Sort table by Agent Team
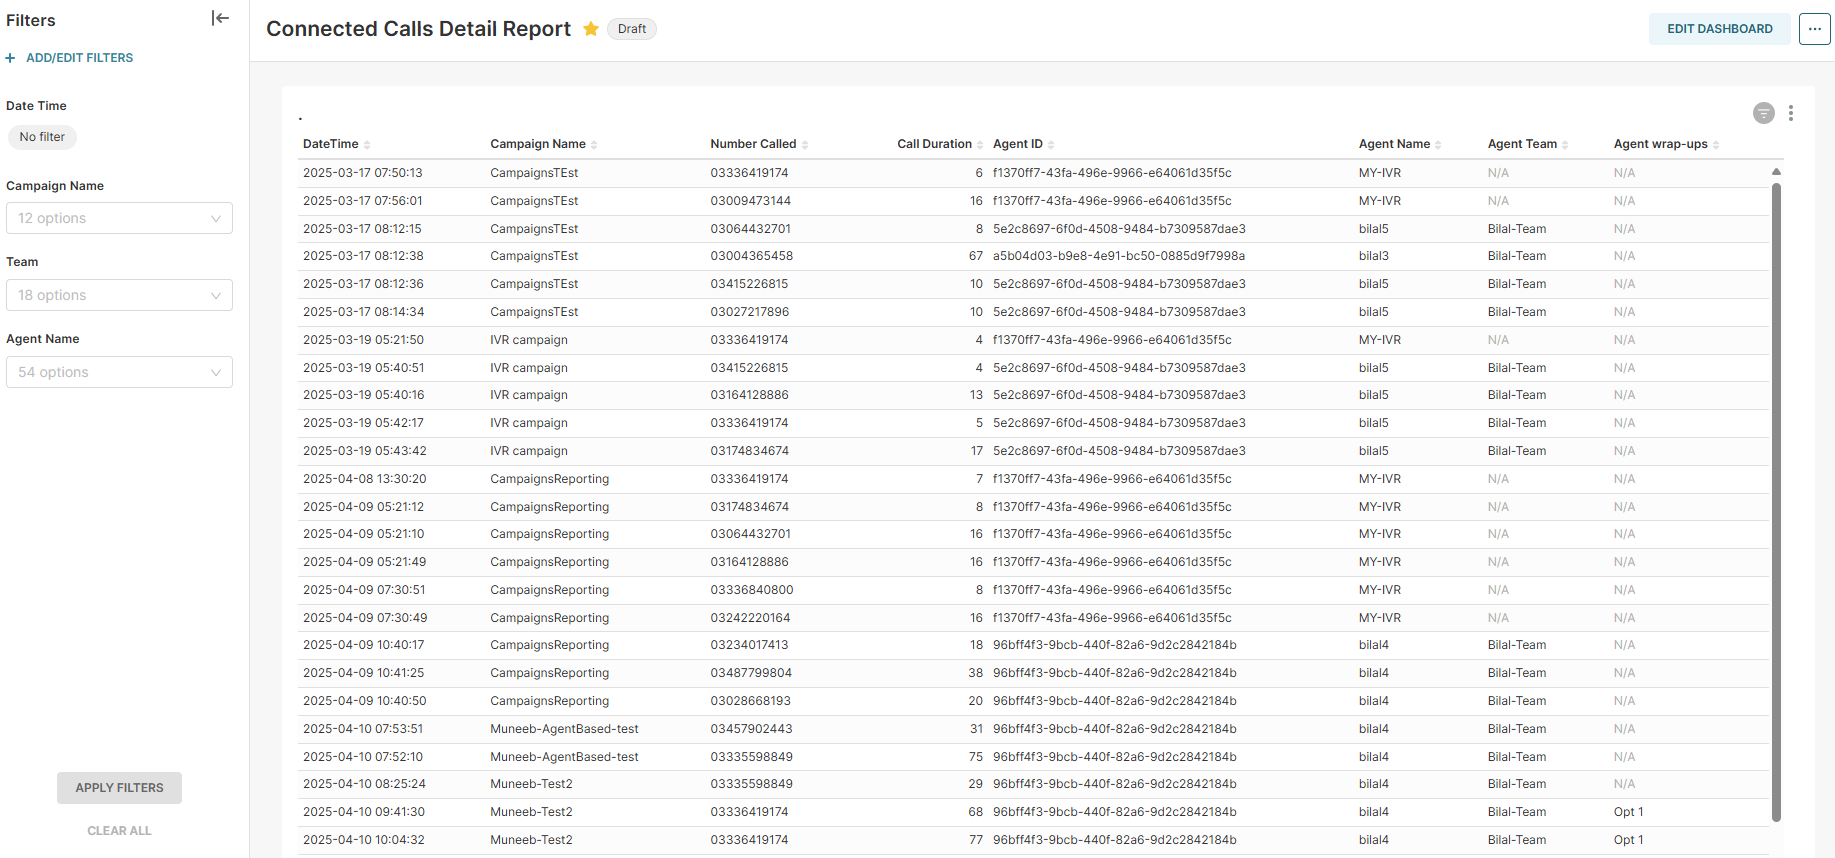The height and width of the screenshot is (858, 1835). 1522,144
